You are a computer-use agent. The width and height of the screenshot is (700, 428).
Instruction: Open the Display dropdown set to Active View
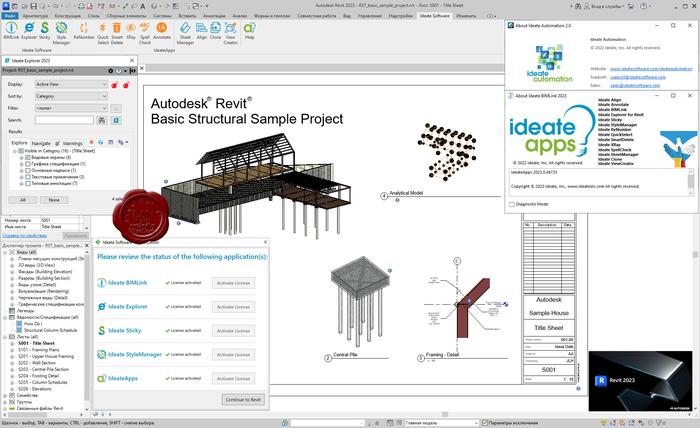72,85
